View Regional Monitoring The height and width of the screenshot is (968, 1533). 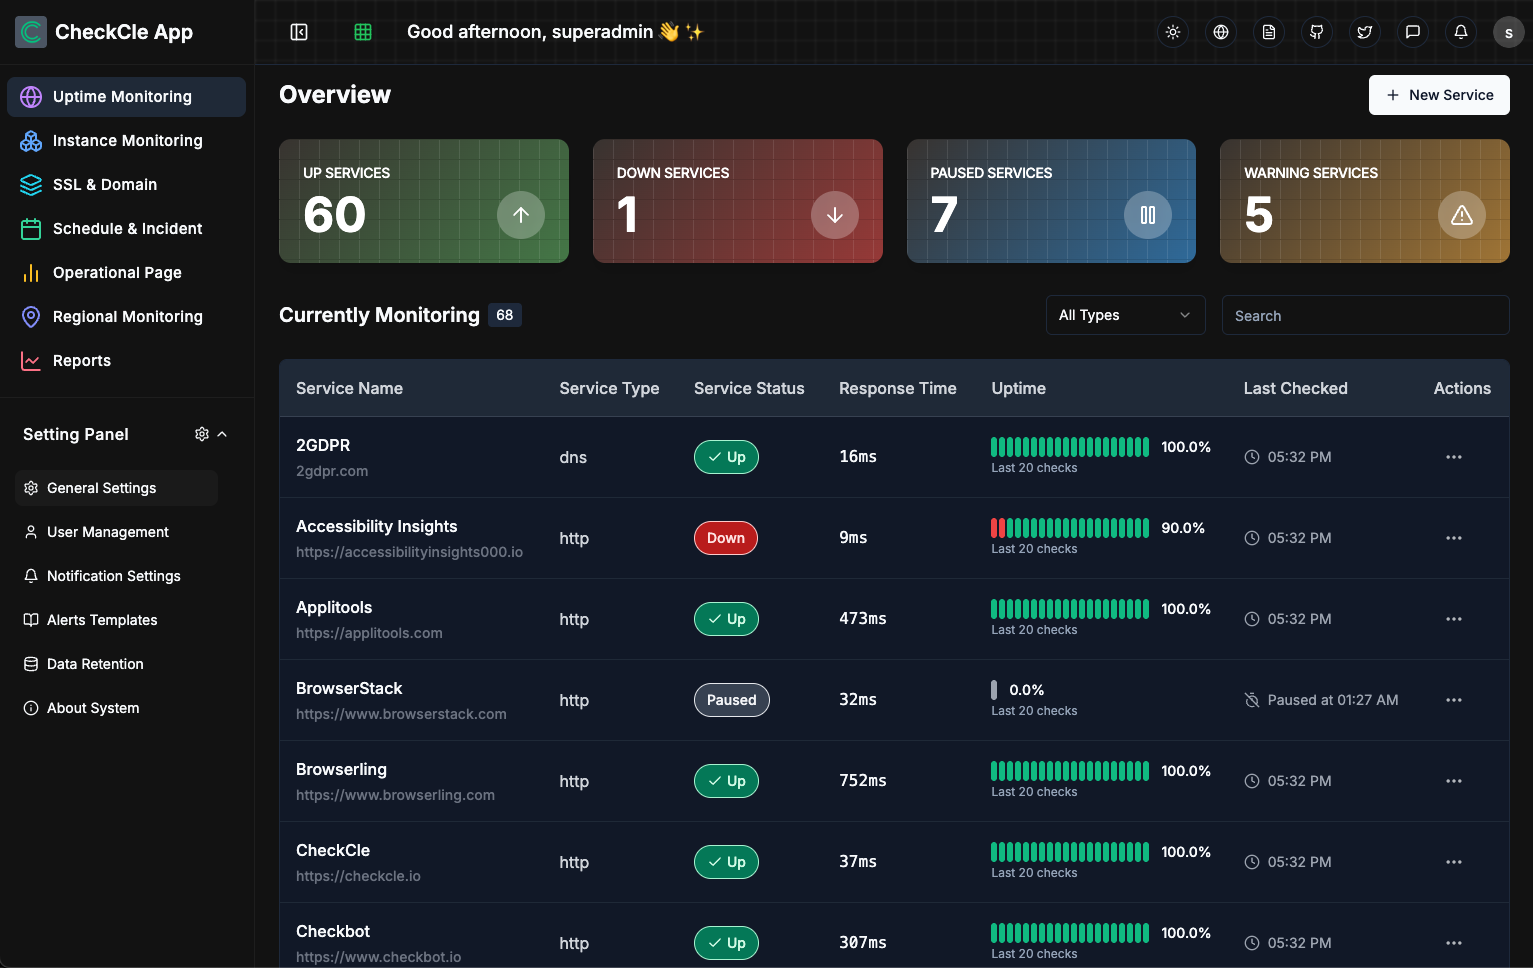pyautogui.click(x=127, y=316)
